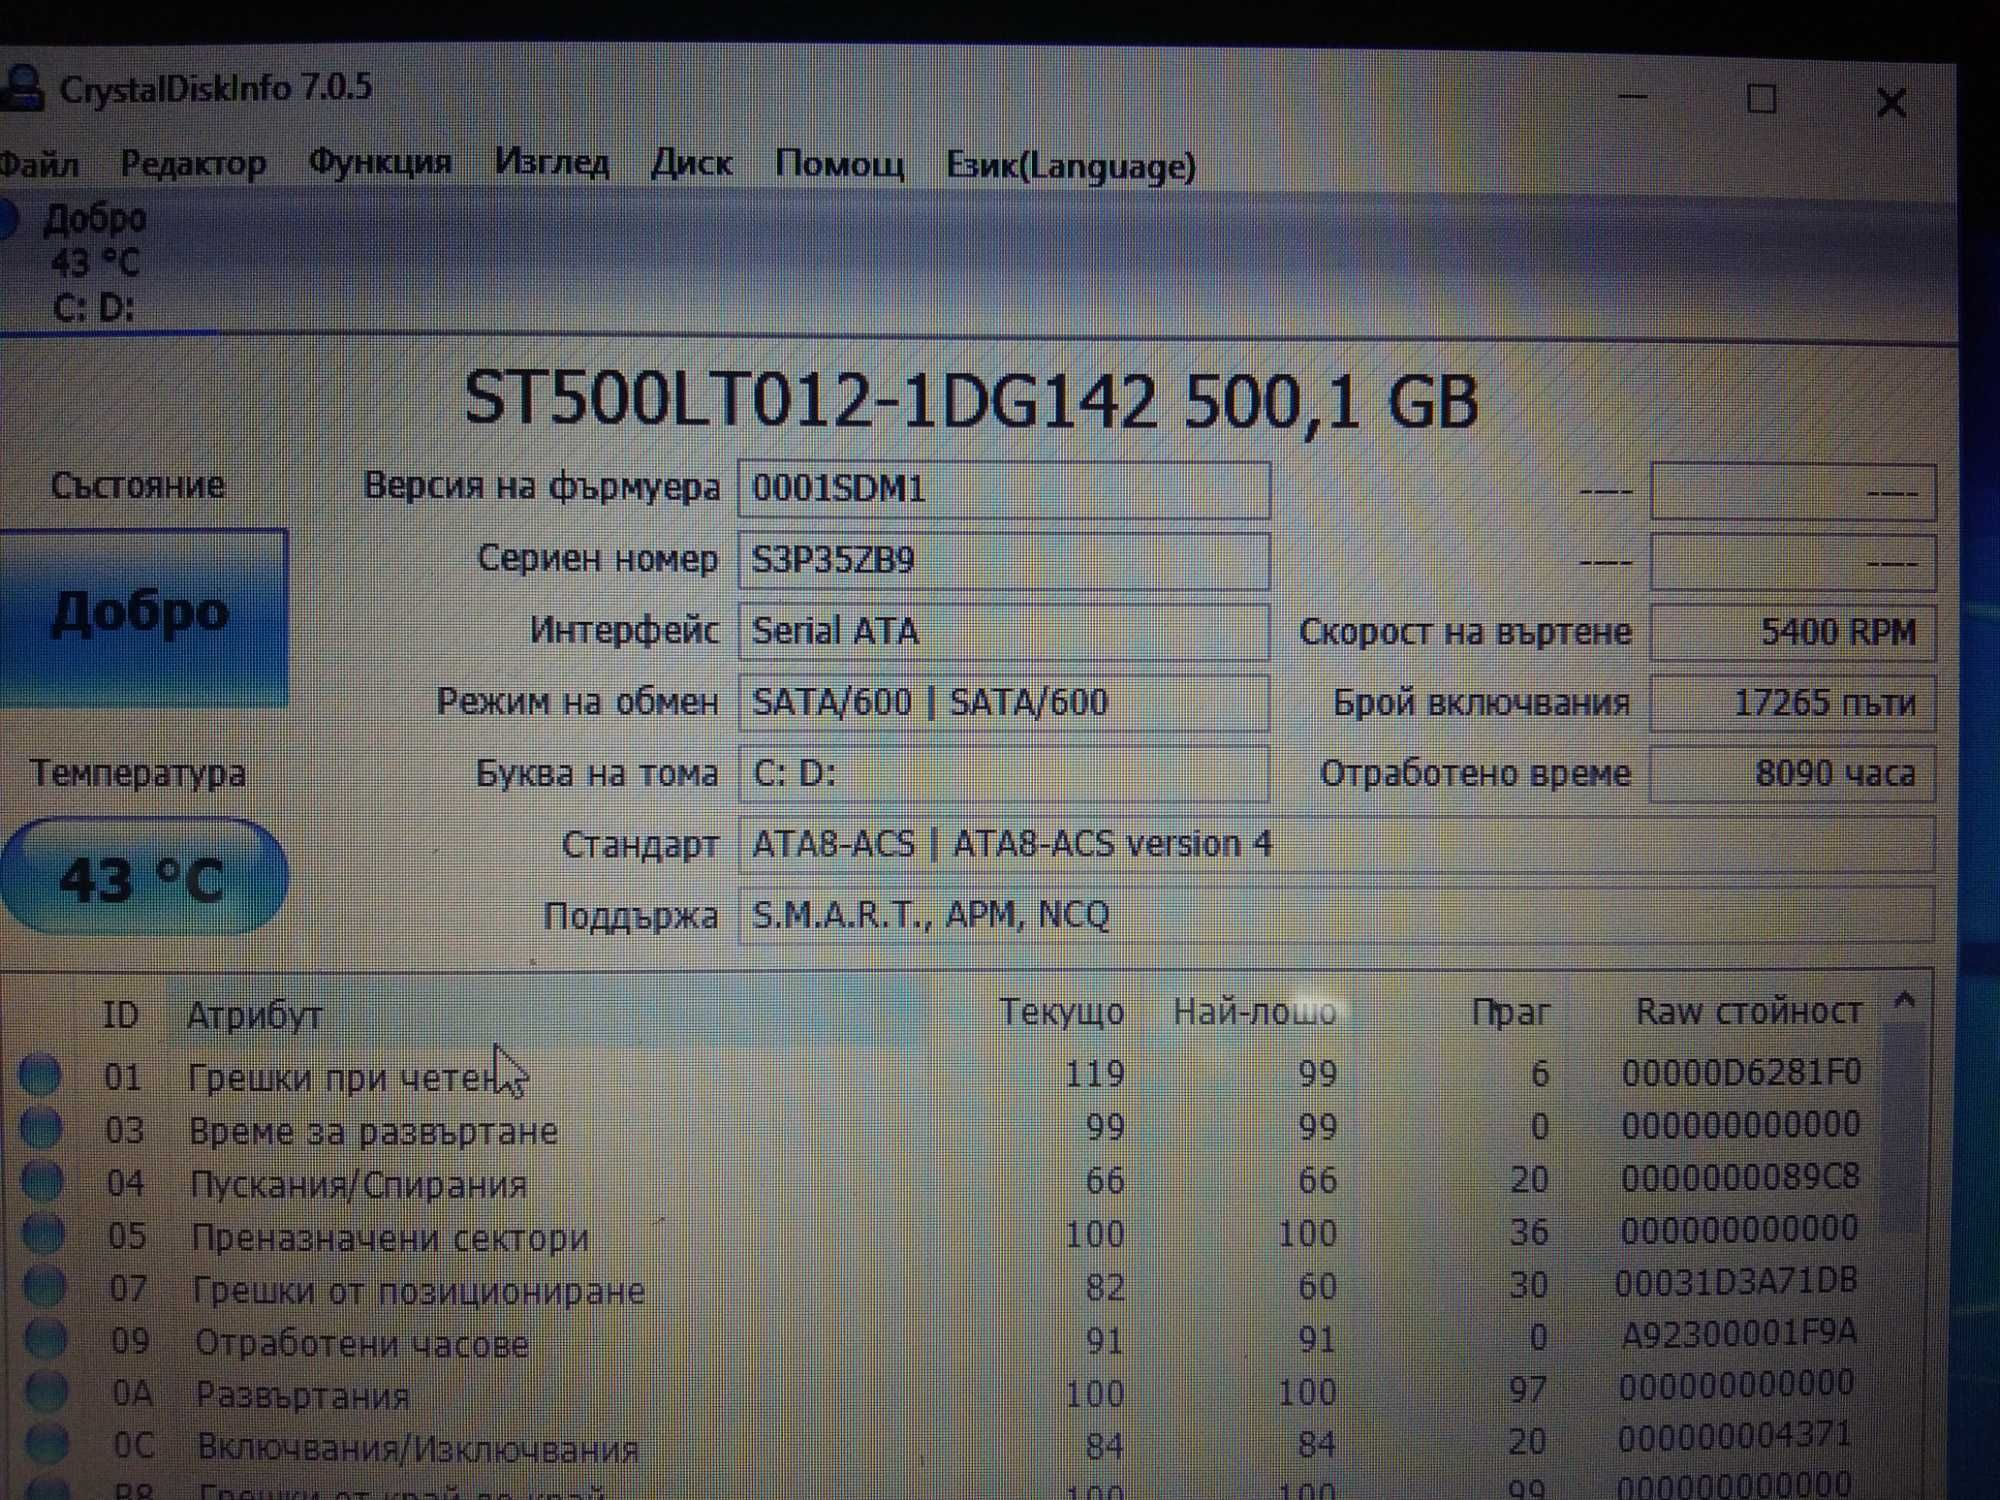Click the status circle for attribute 01
The width and height of the screenshot is (2000, 1500).
click(41, 1075)
